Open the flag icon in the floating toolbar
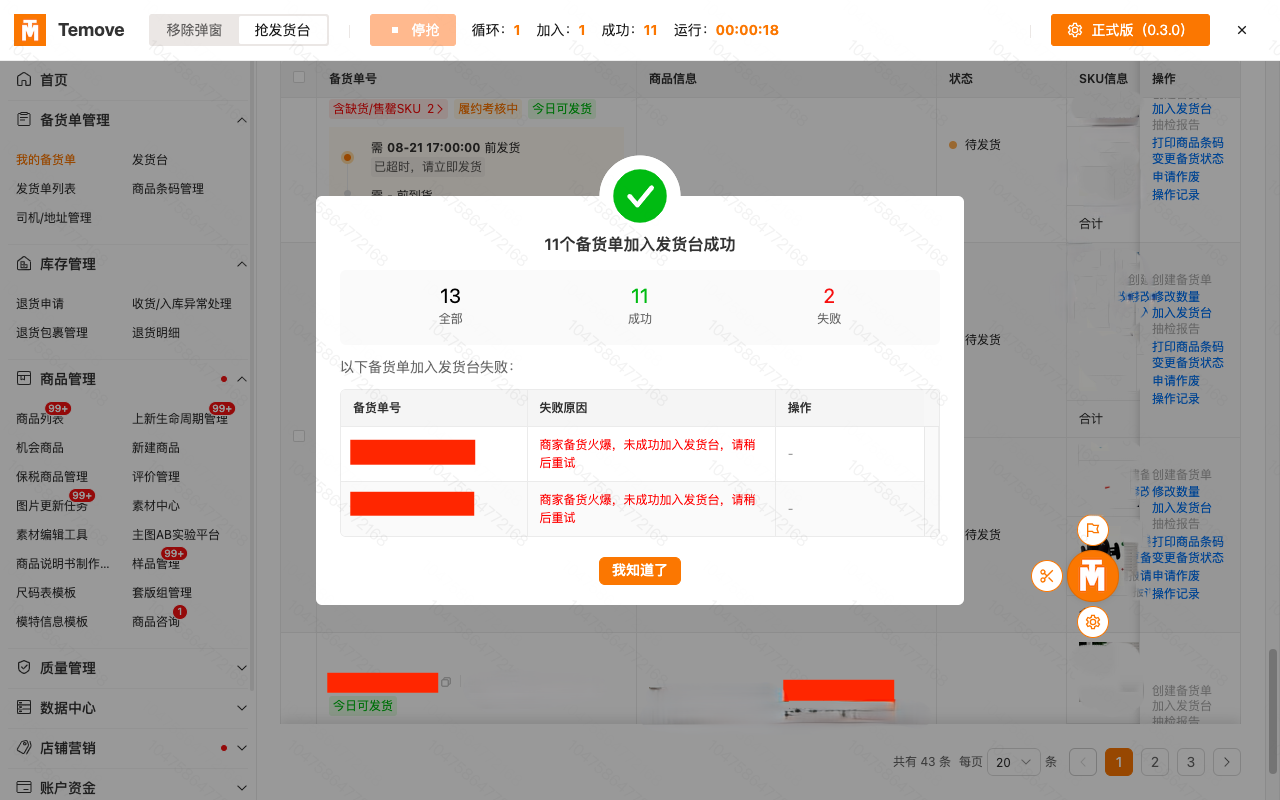The image size is (1280, 800). [x=1093, y=530]
